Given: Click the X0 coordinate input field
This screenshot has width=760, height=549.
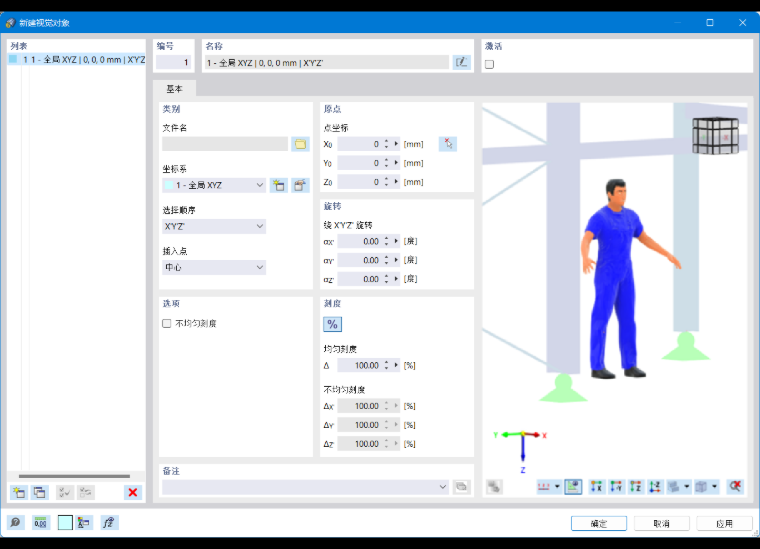Looking at the screenshot, I should tap(359, 144).
